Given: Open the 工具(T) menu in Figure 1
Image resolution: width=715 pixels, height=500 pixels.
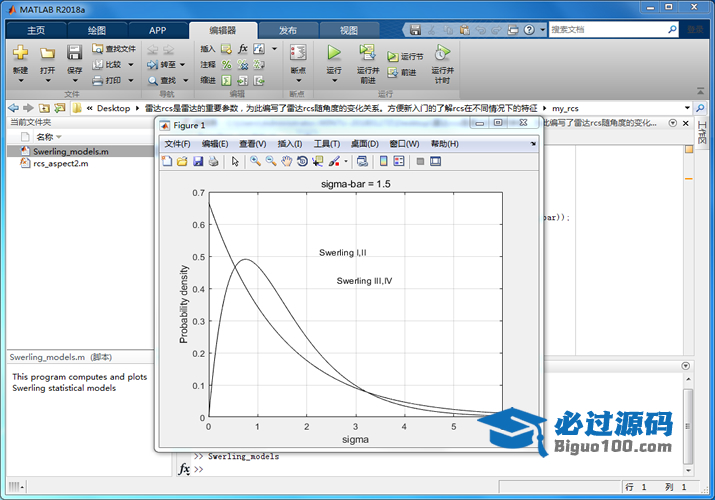Looking at the screenshot, I should [327, 144].
